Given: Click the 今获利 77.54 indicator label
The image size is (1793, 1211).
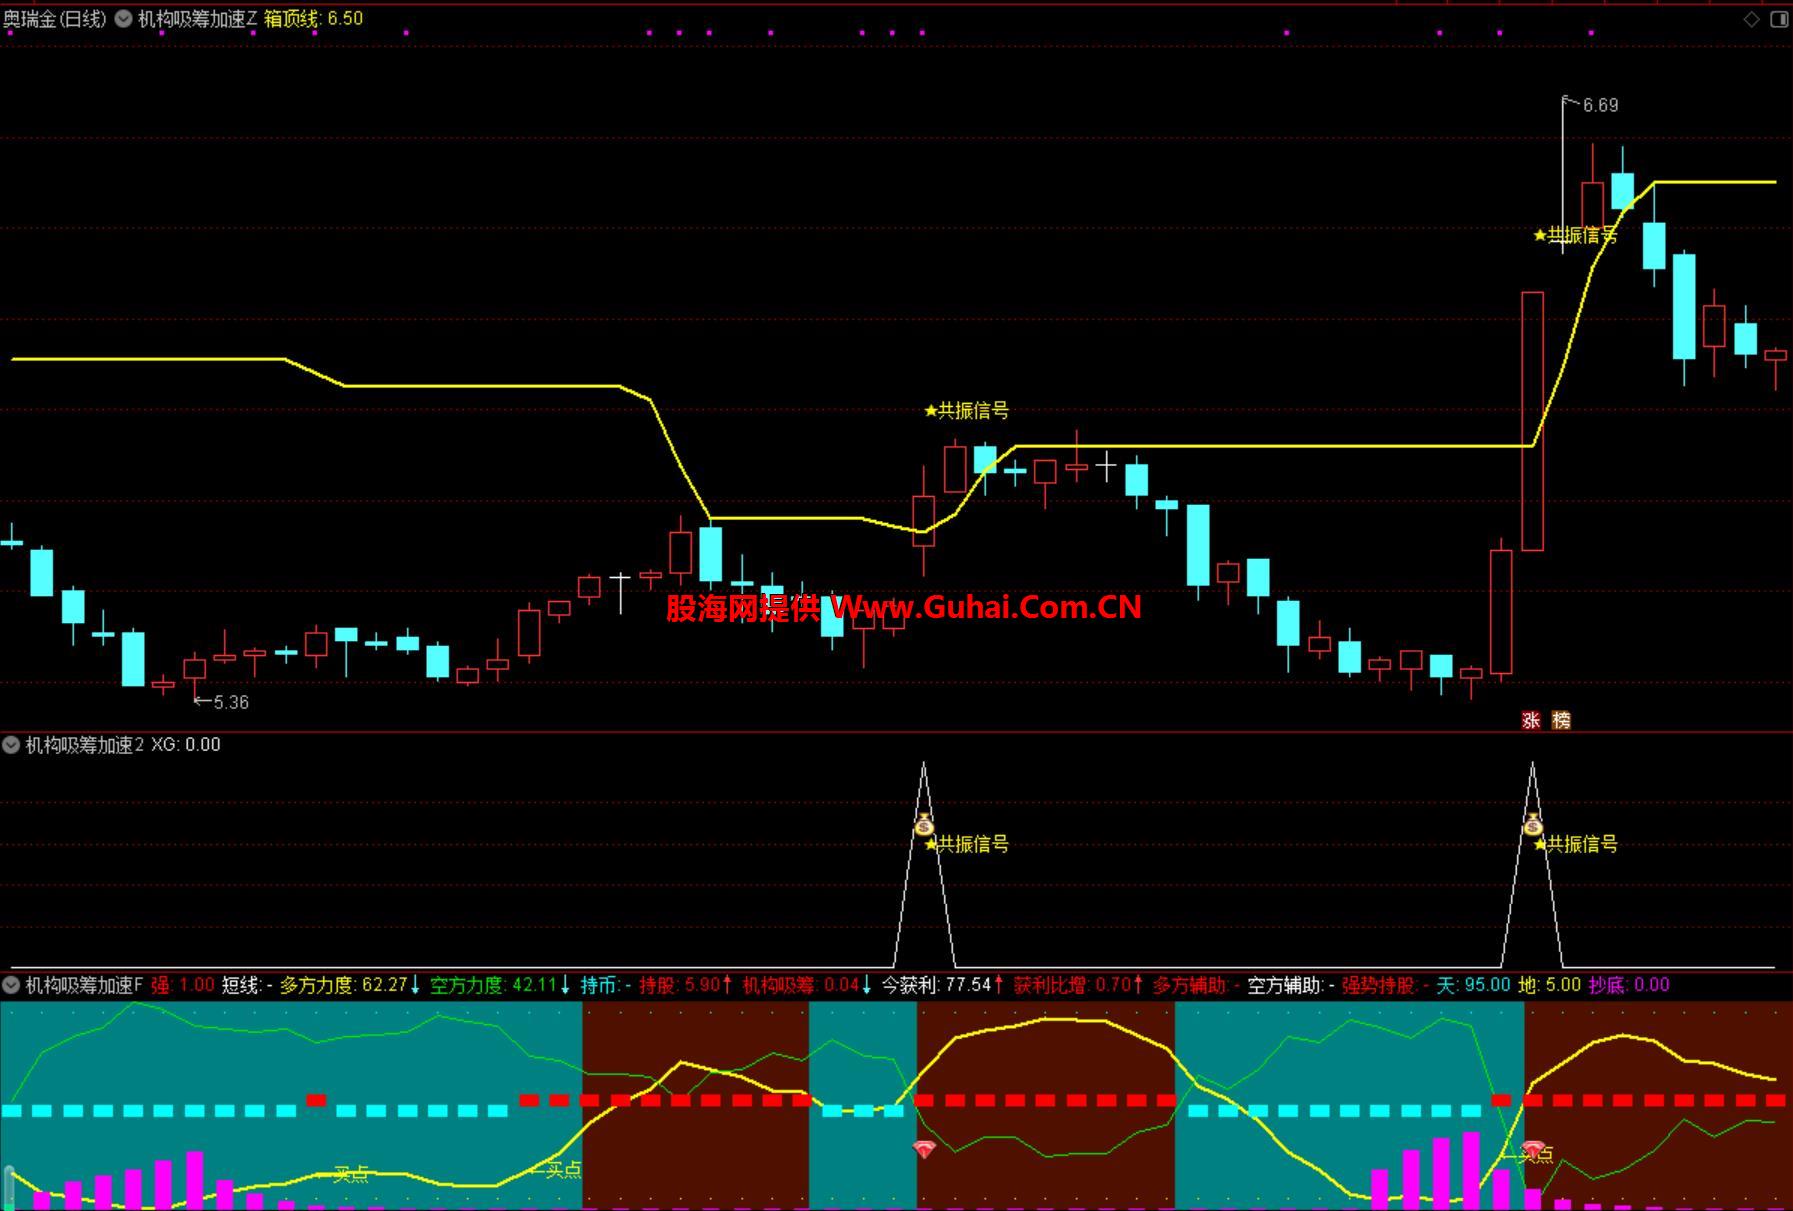Looking at the screenshot, I should coord(936,985).
